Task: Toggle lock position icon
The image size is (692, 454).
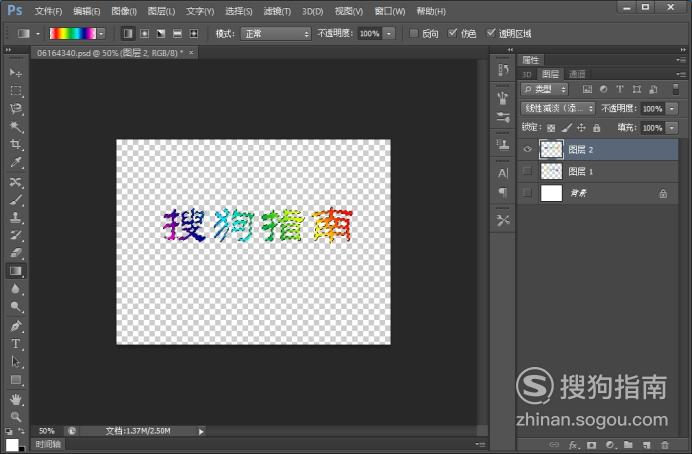Action: (x=581, y=128)
